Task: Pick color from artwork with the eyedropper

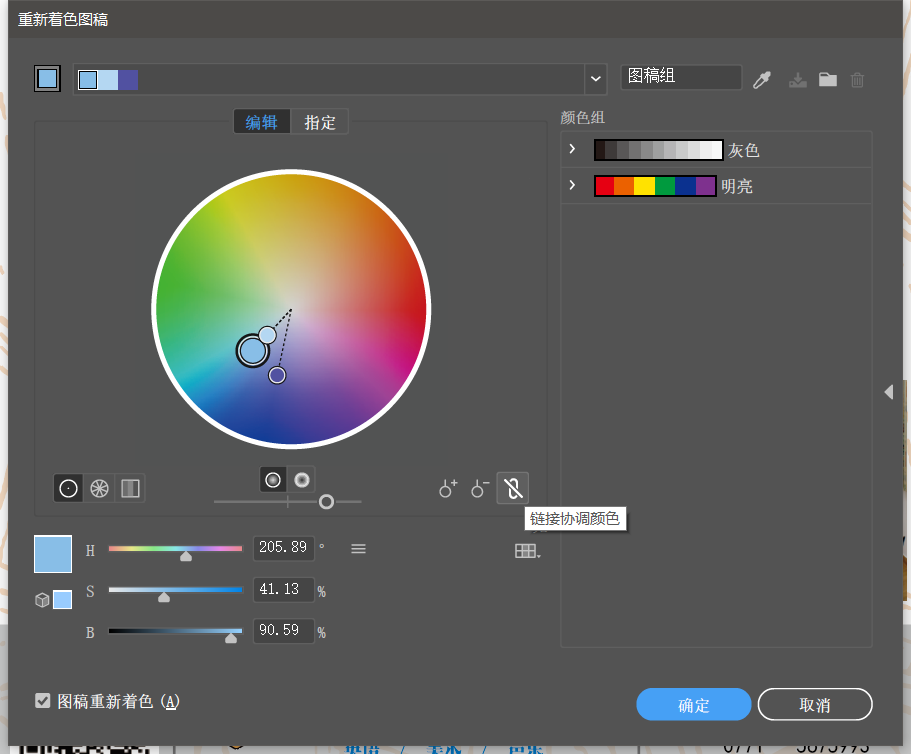Action: coord(762,80)
